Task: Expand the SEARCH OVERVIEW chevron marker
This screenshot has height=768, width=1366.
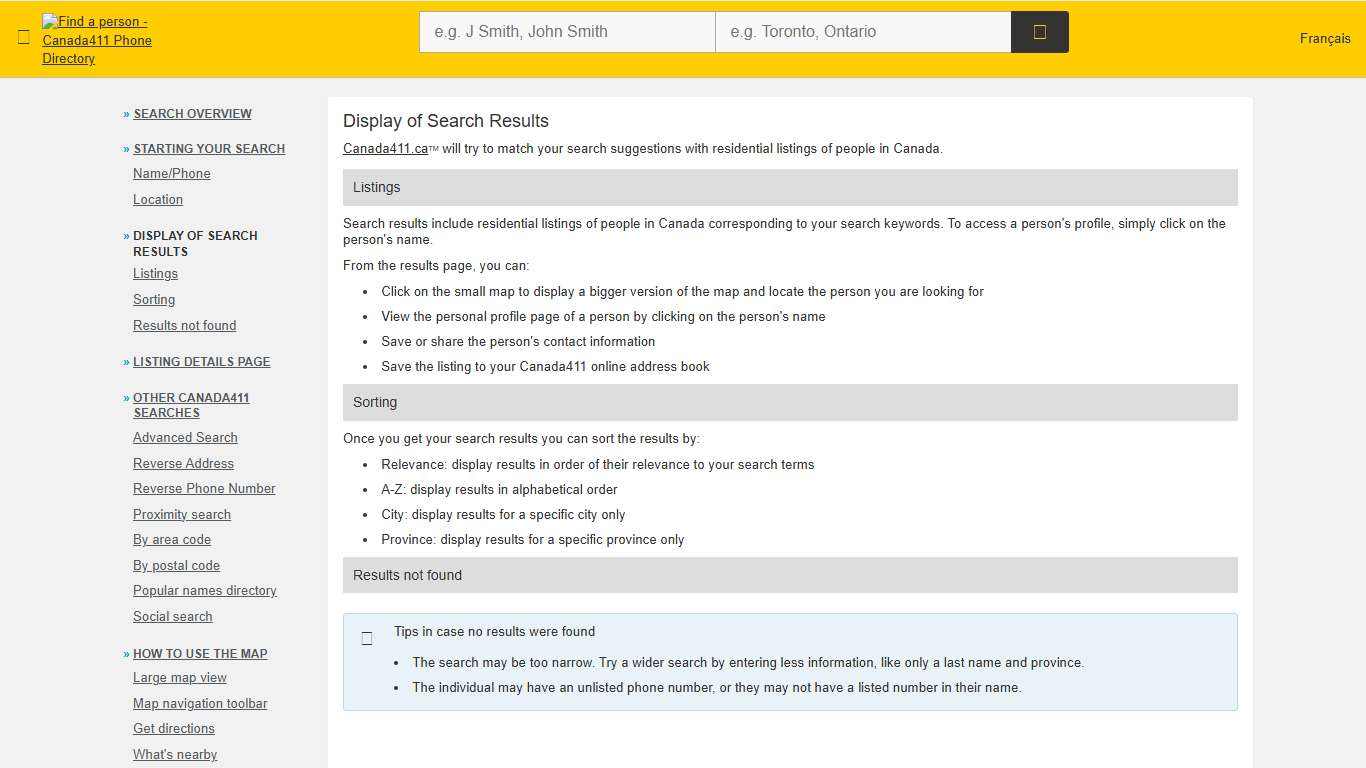Action: coord(125,113)
